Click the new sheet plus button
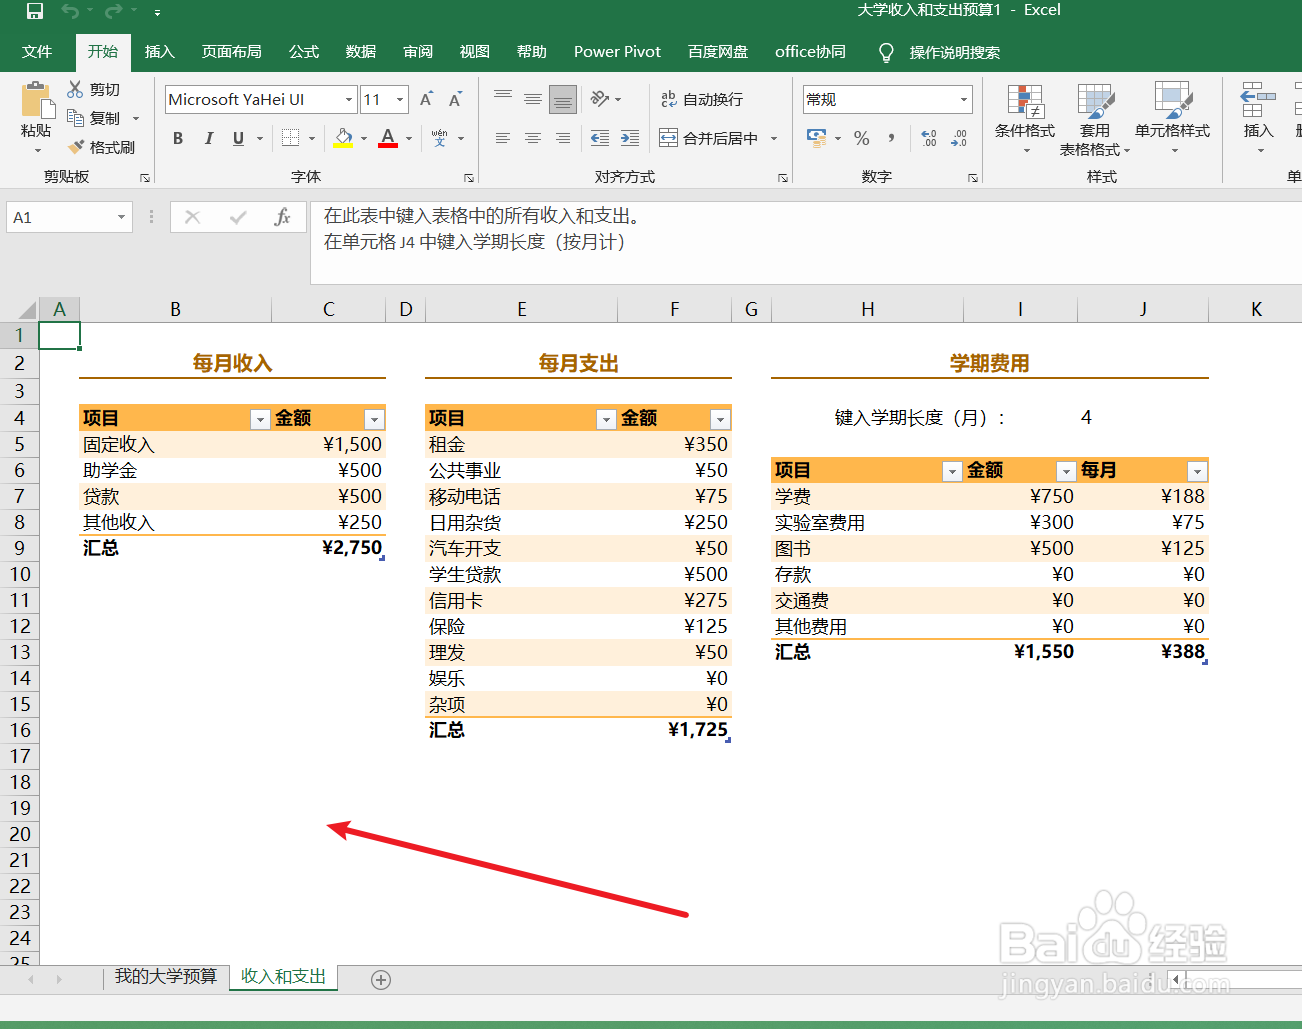 [380, 980]
